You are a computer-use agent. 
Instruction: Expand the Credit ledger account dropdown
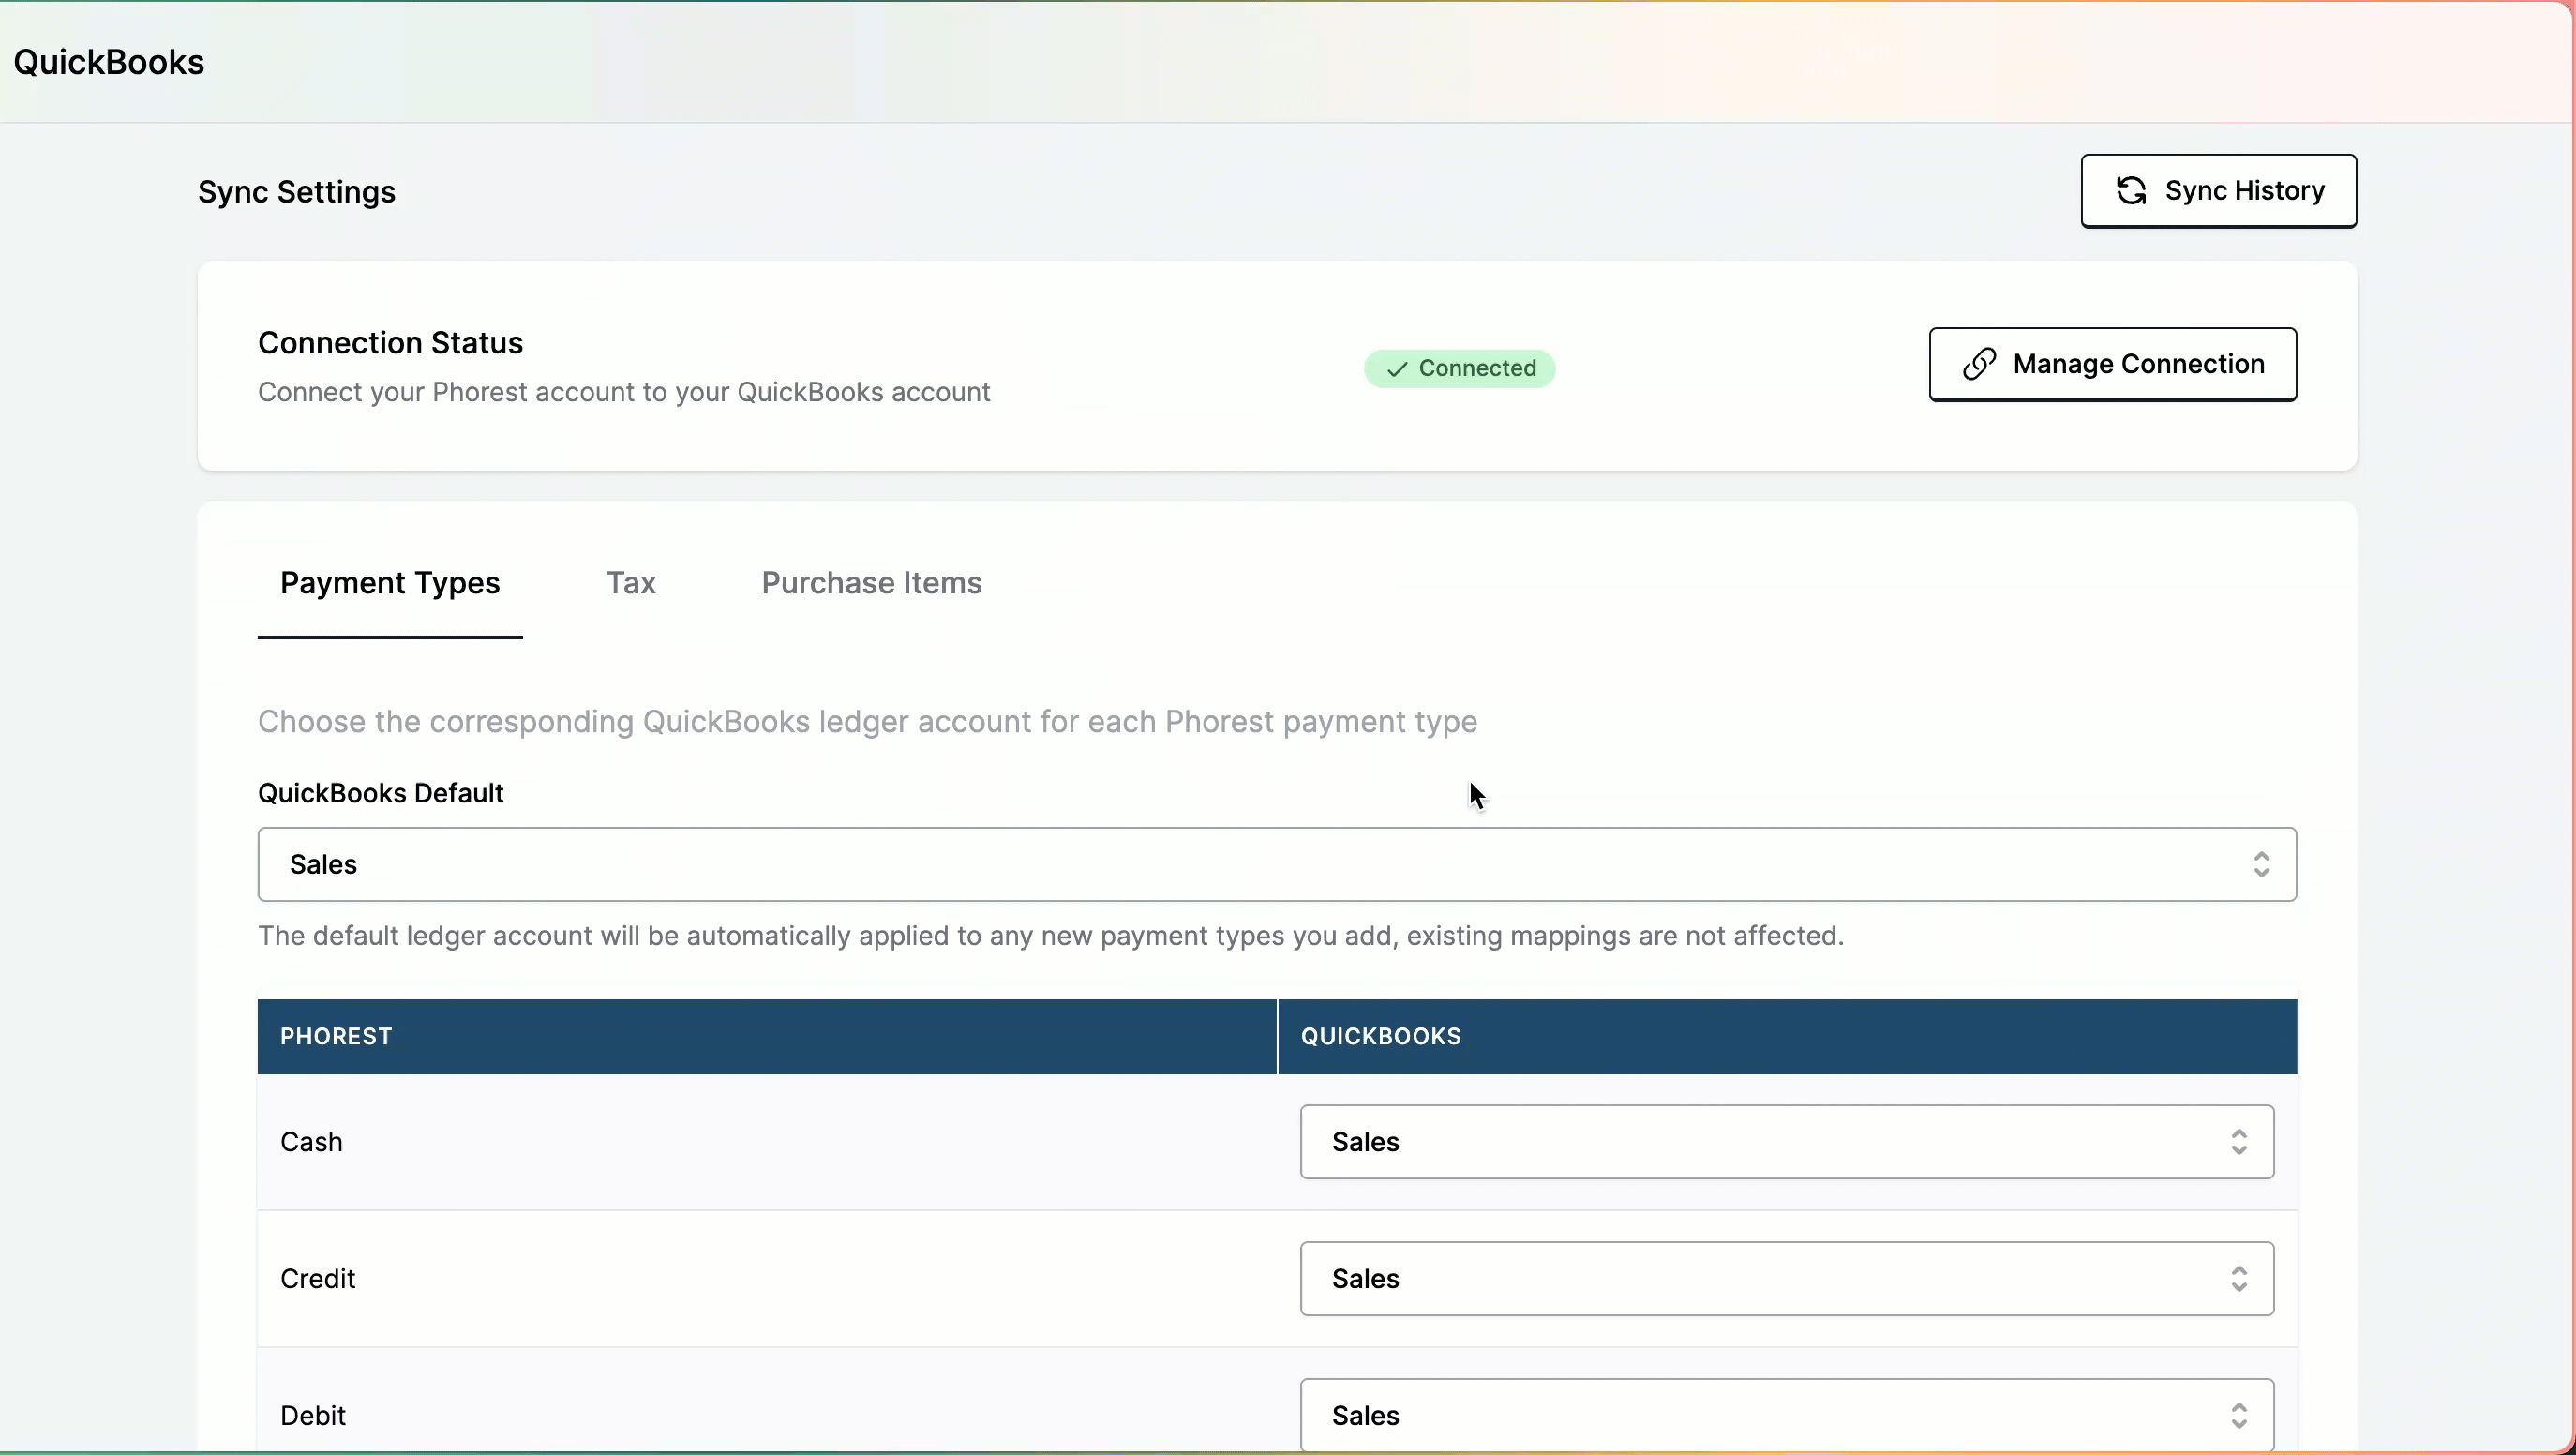(1786, 1279)
